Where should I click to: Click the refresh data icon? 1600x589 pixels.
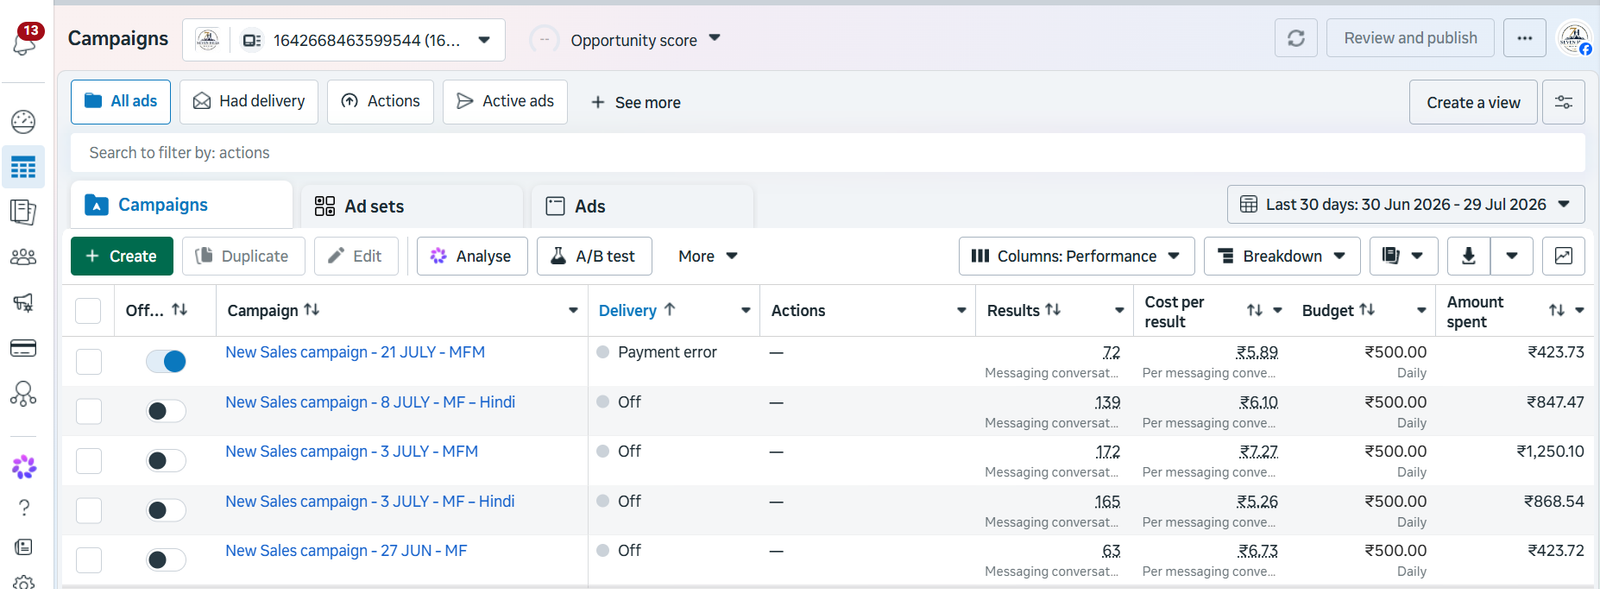tap(1296, 38)
